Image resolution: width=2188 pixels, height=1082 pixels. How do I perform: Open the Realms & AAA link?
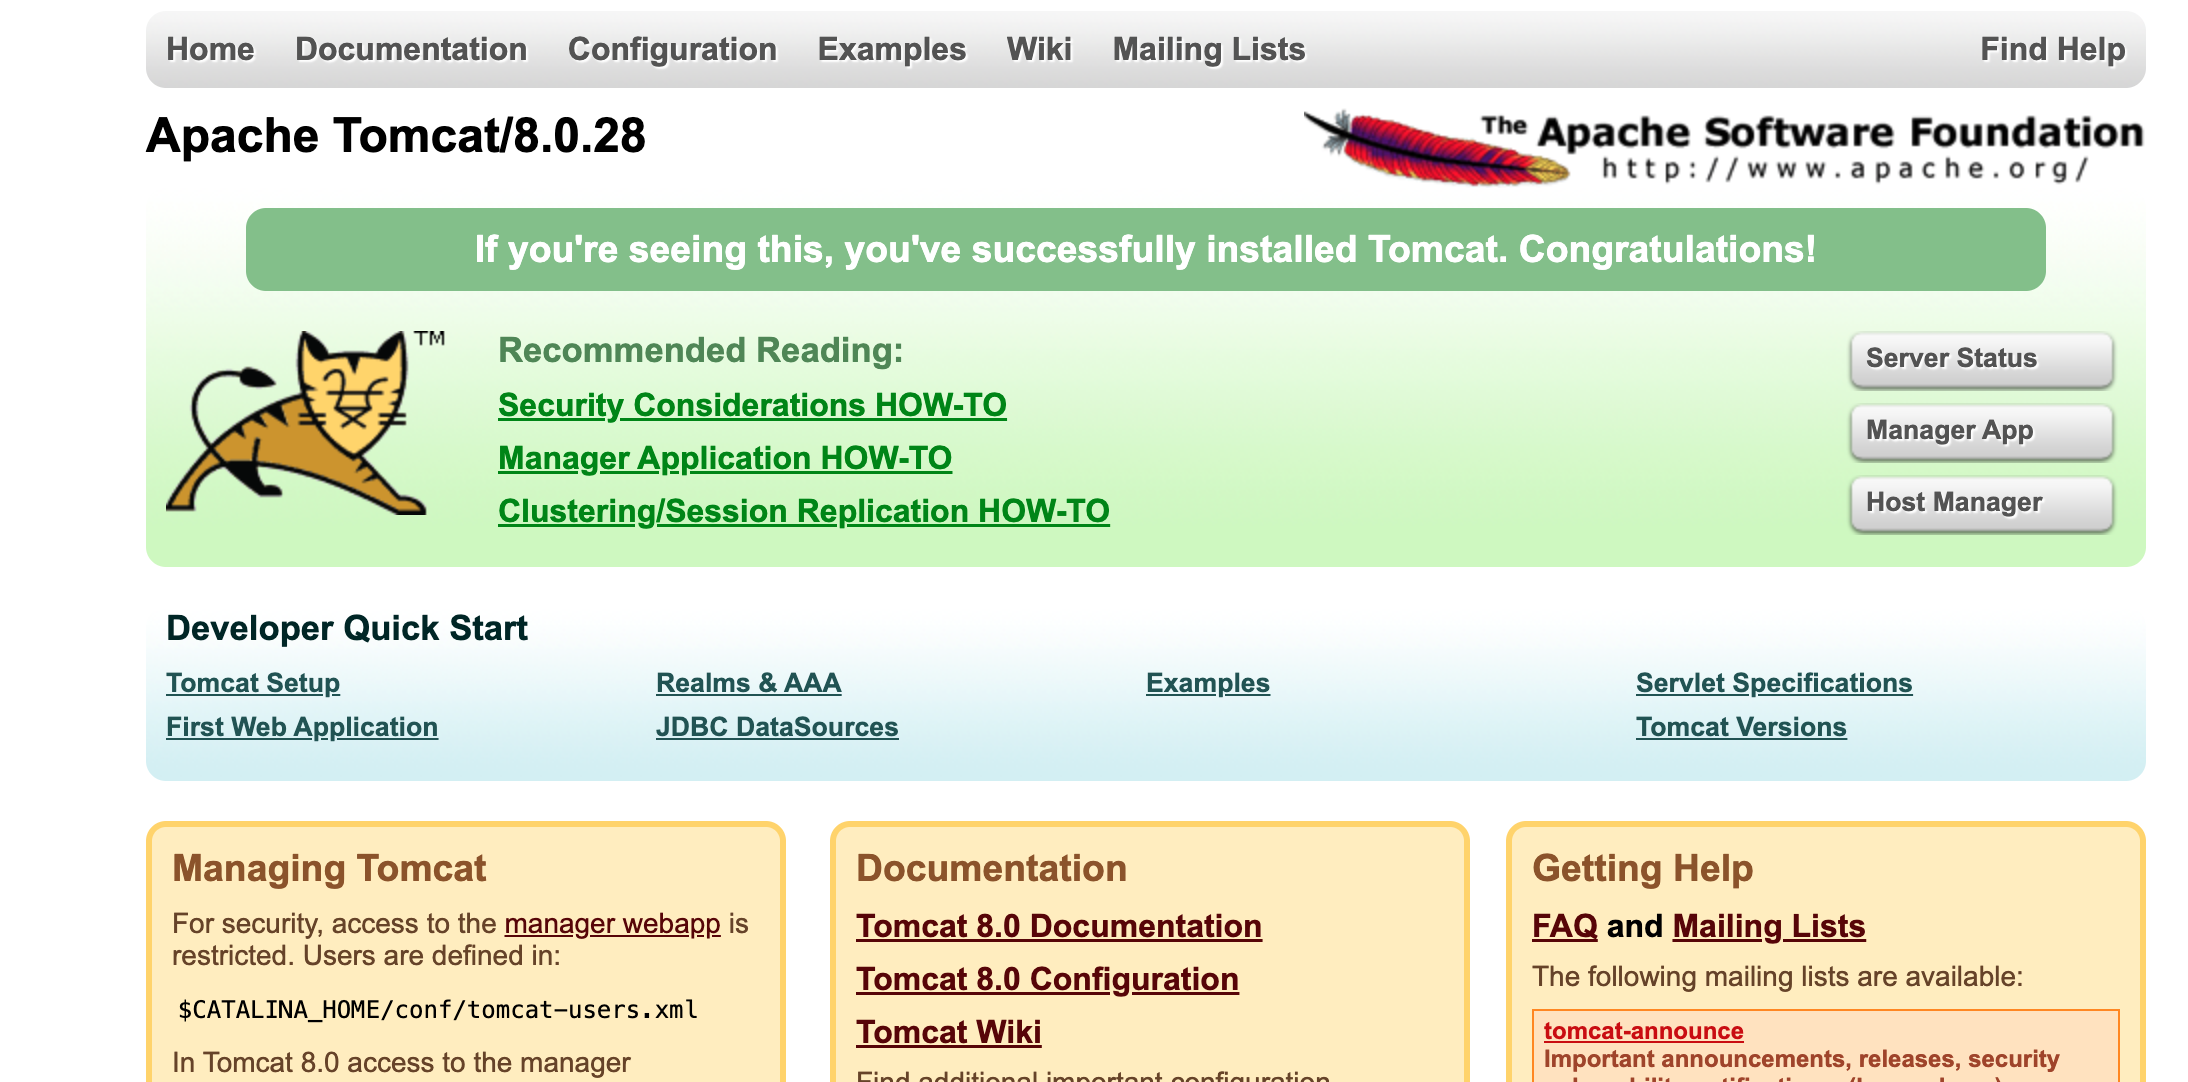748,683
